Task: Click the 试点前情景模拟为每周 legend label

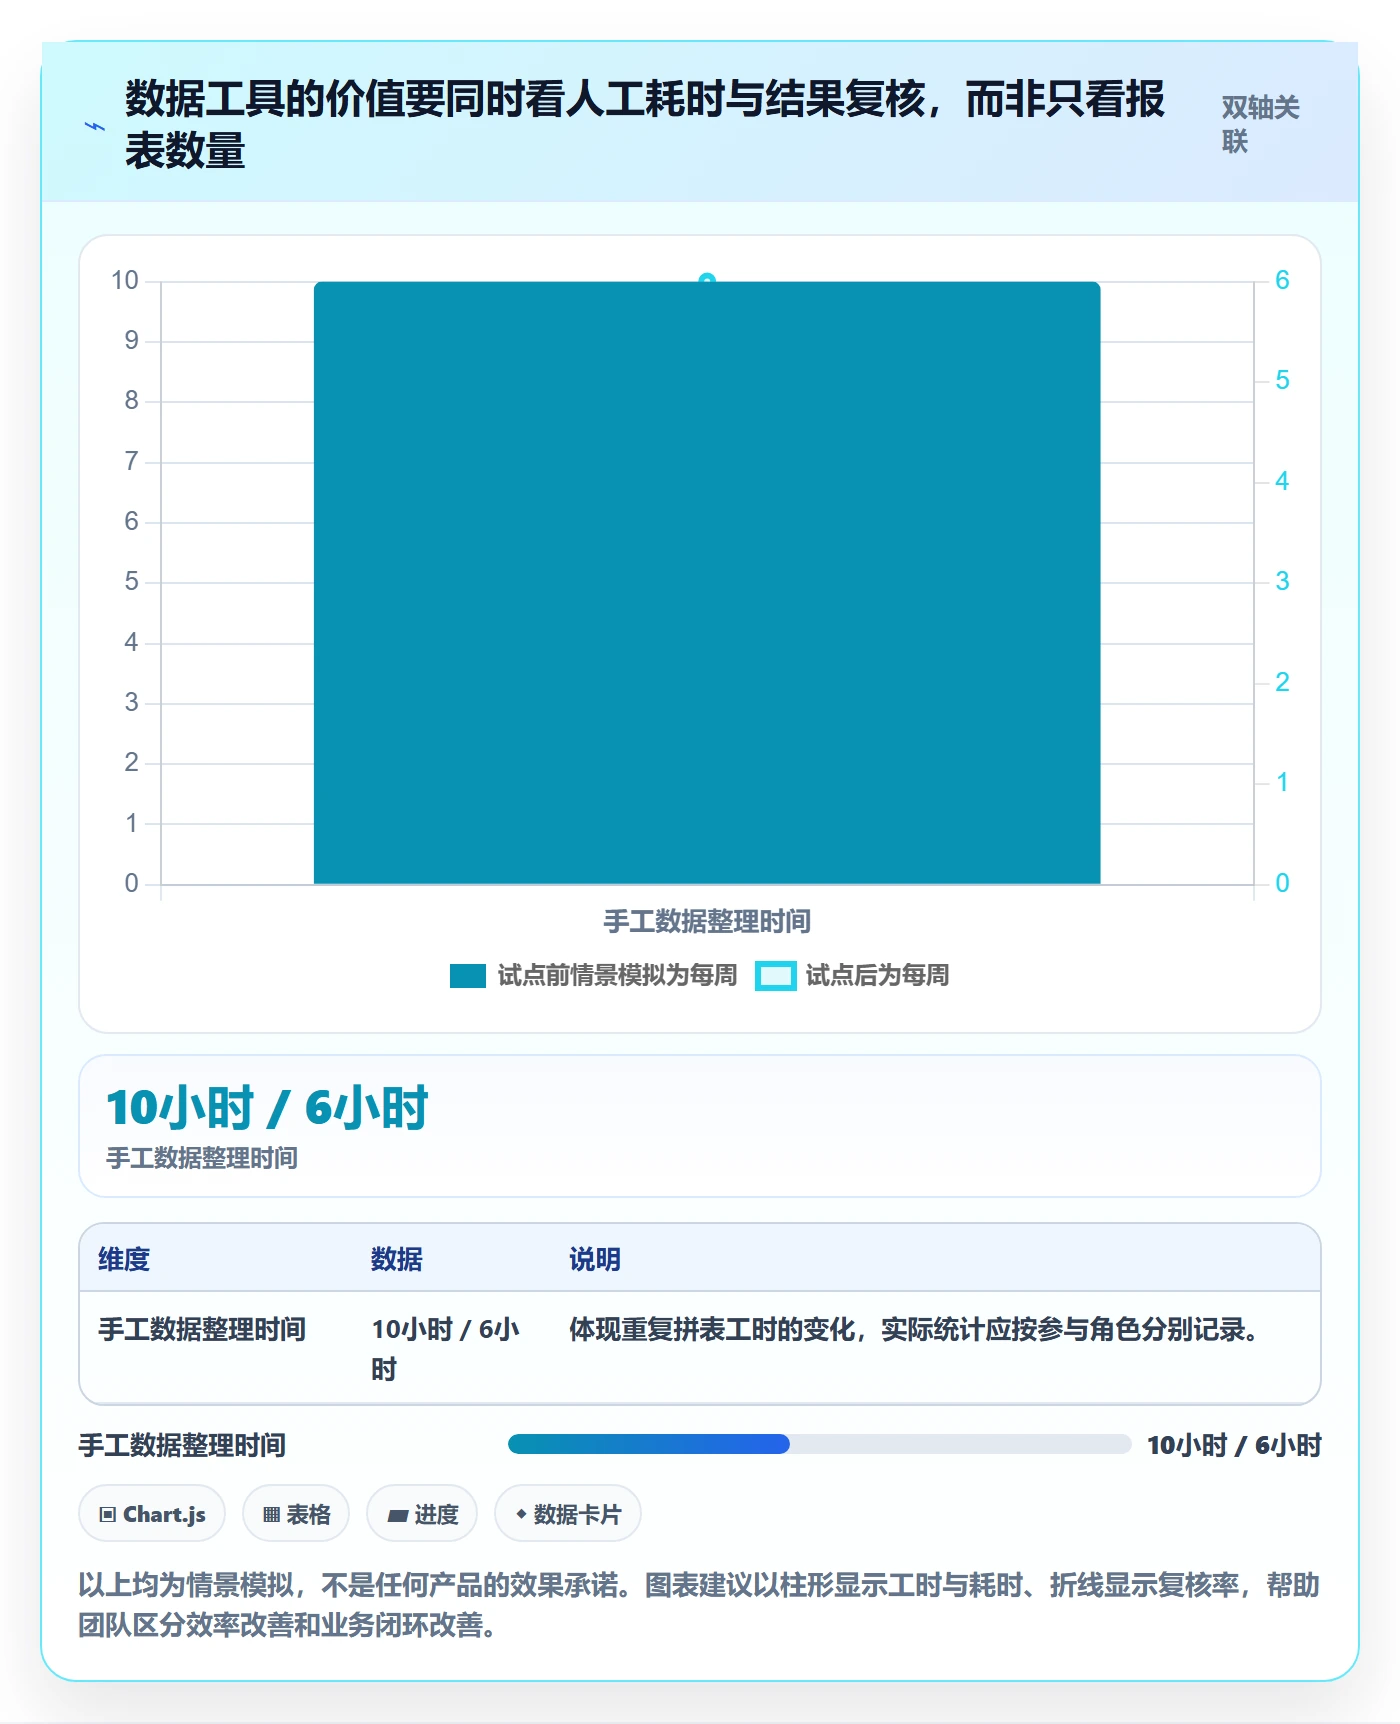Action: pyautogui.click(x=617, y=975)
